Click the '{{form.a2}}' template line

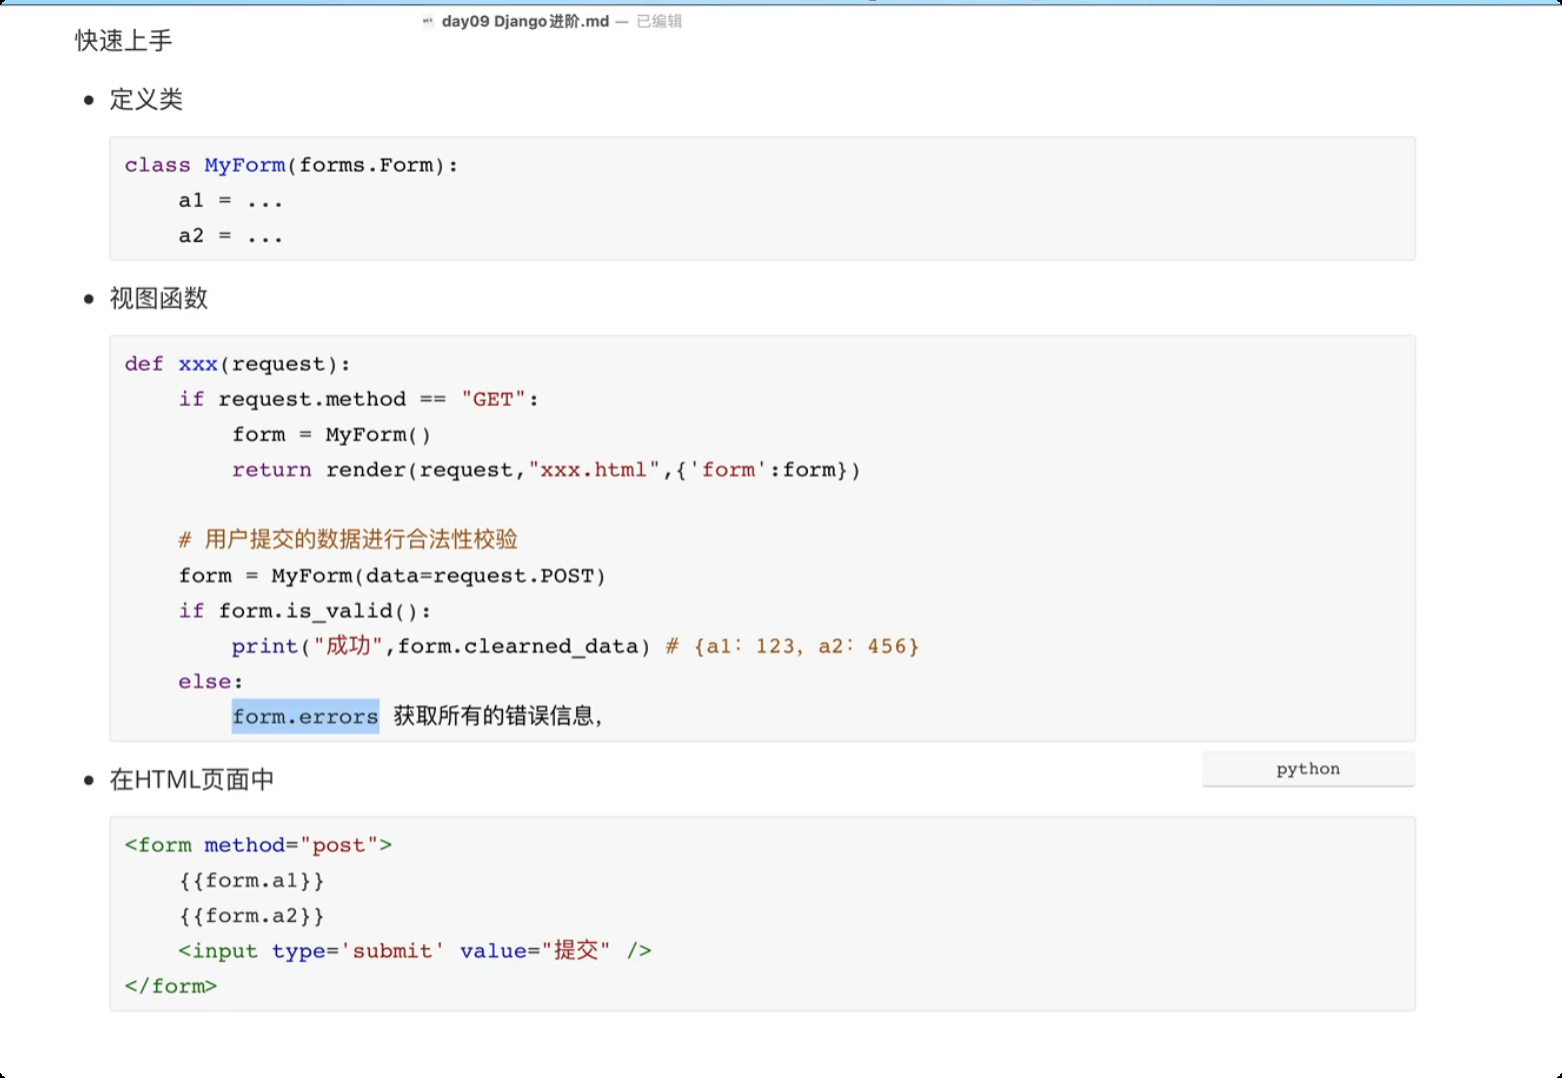click(252, 916)
